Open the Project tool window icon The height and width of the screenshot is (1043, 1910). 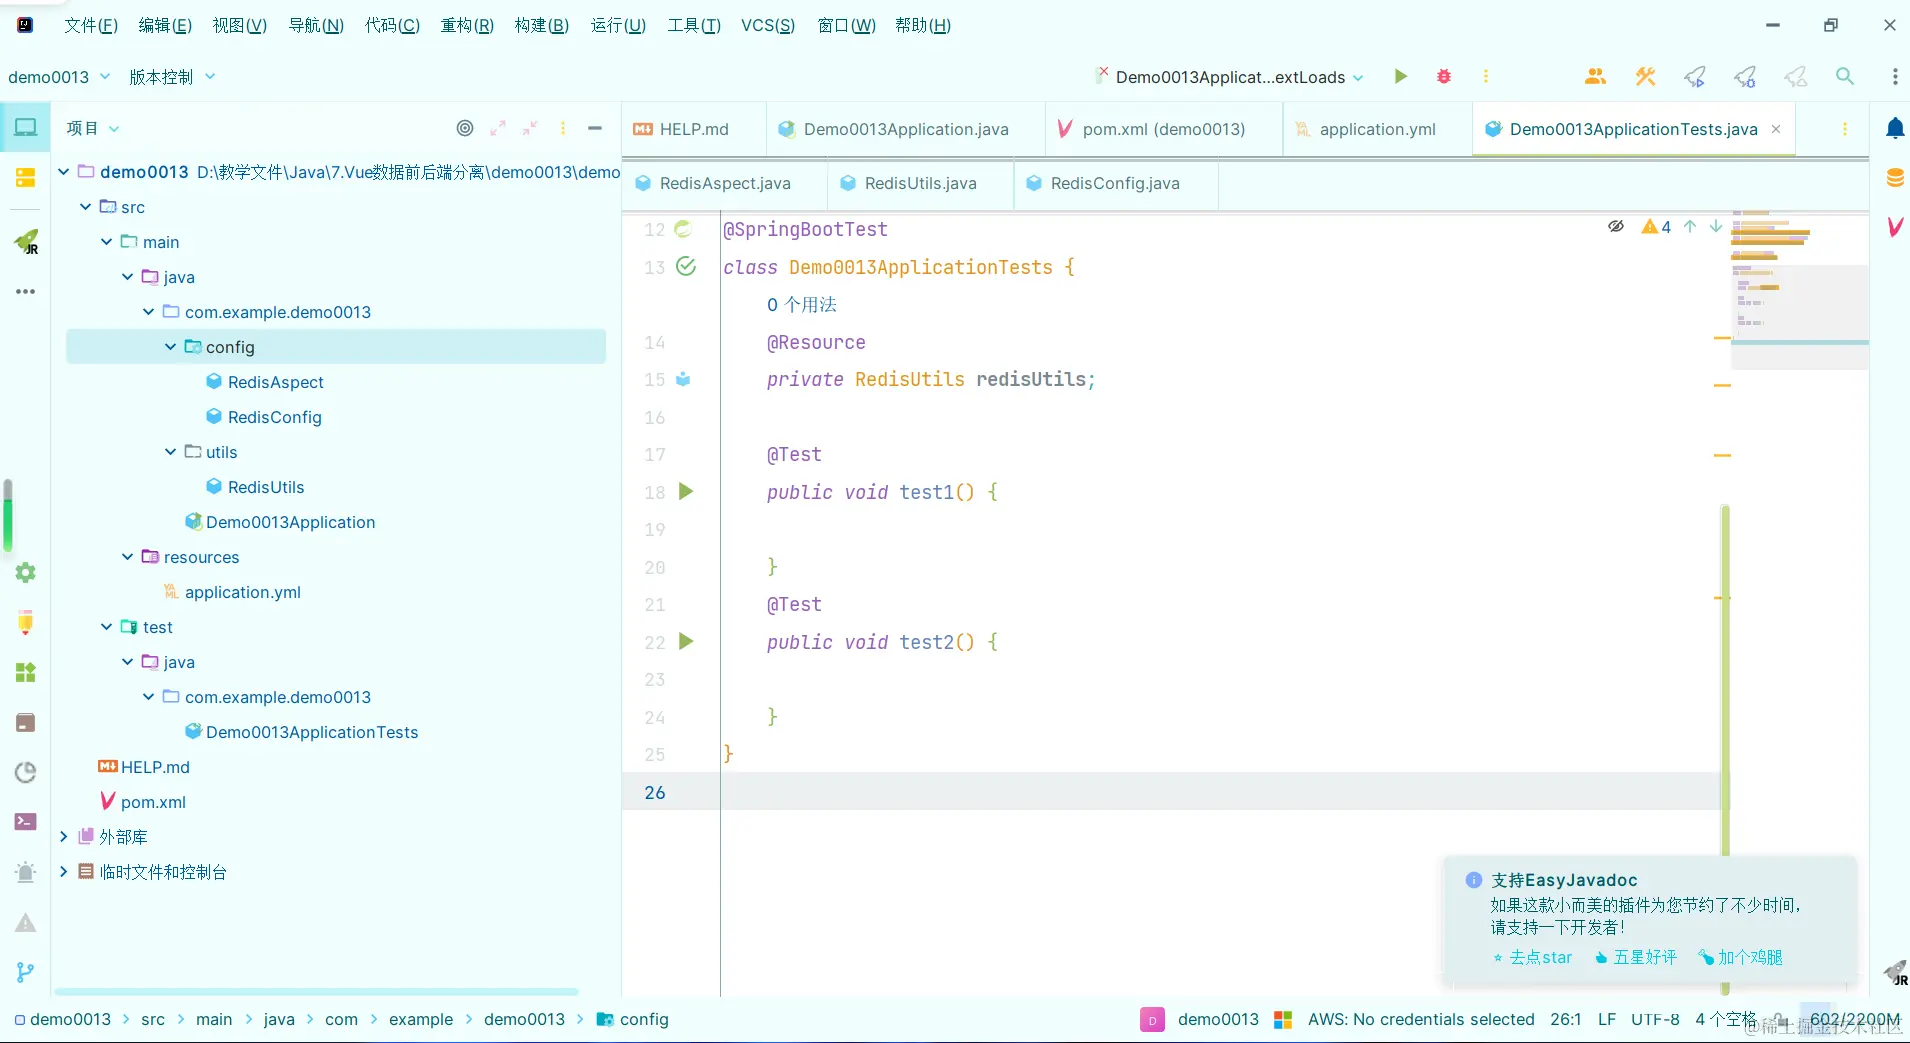click(x=25, y=127)
